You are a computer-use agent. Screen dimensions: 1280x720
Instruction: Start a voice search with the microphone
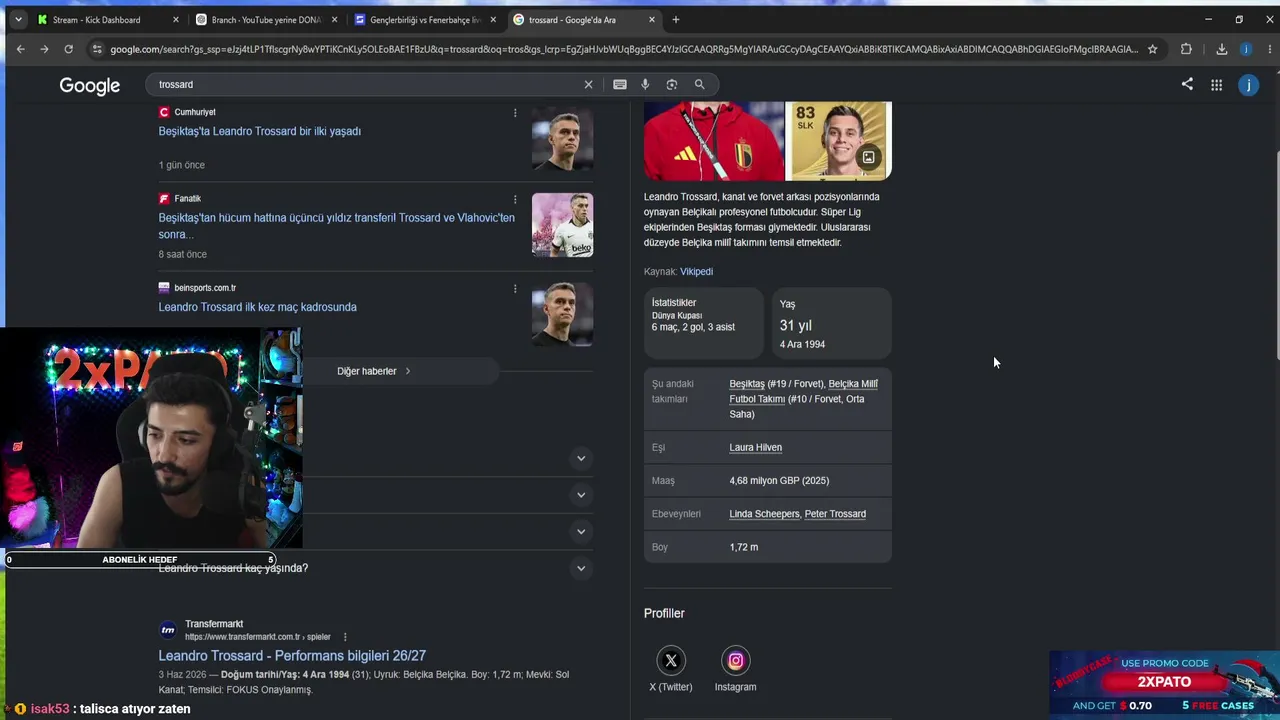645,85
